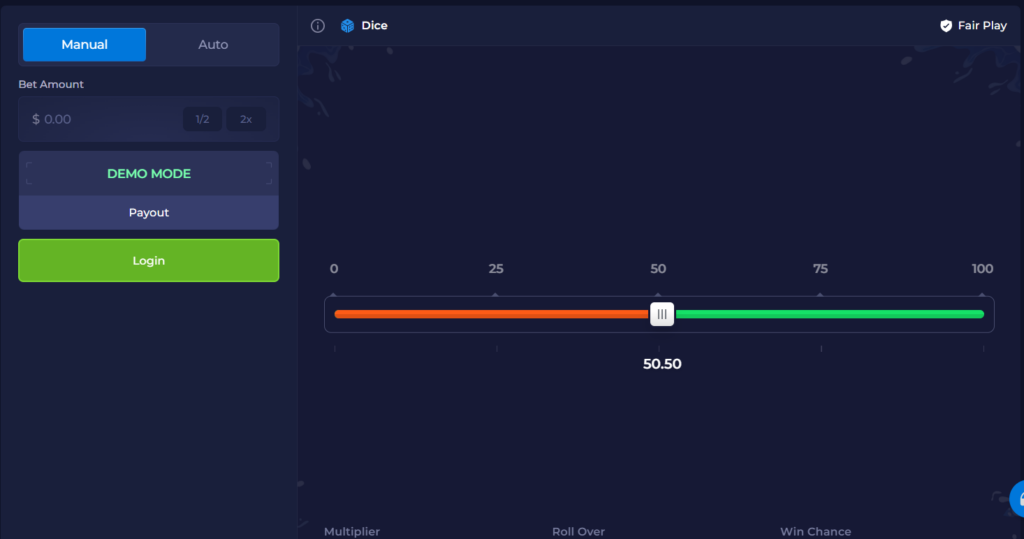Click the Payout bar
Image resolution: width=1024 pixels, height=539 pixels.
(149, 213)
